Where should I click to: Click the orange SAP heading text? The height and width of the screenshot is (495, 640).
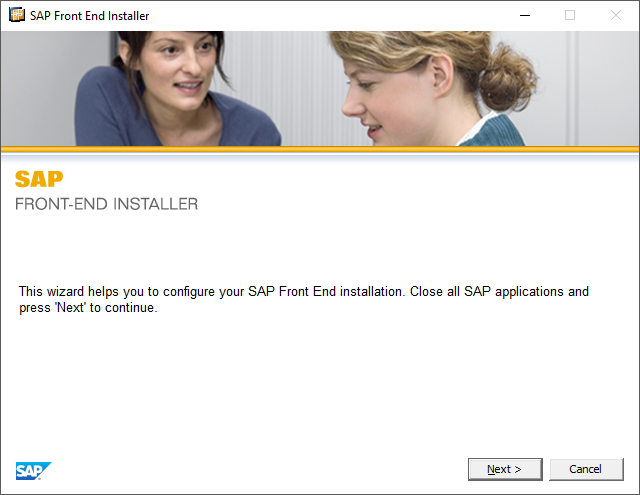pyautogui.click(x=39, y=179)
